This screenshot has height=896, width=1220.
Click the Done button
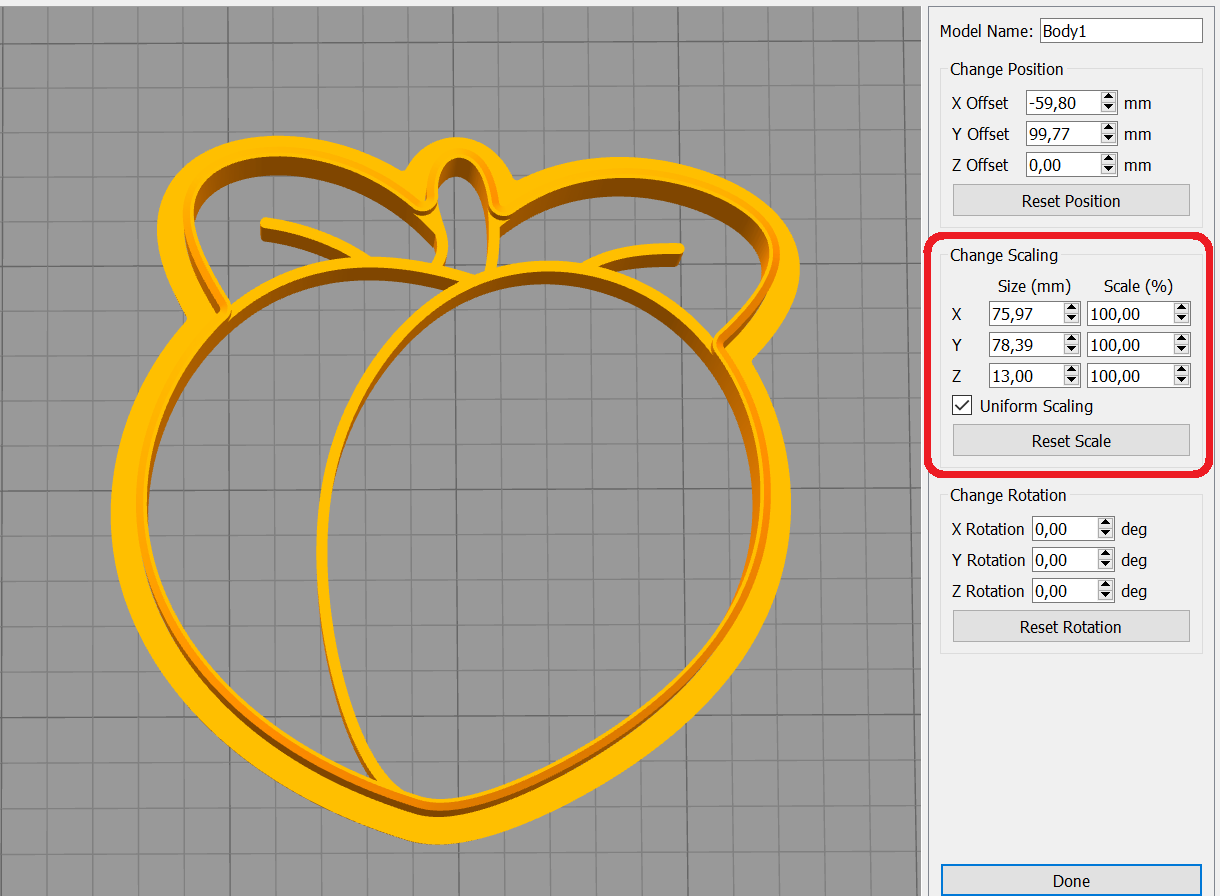coord(1071,881)
